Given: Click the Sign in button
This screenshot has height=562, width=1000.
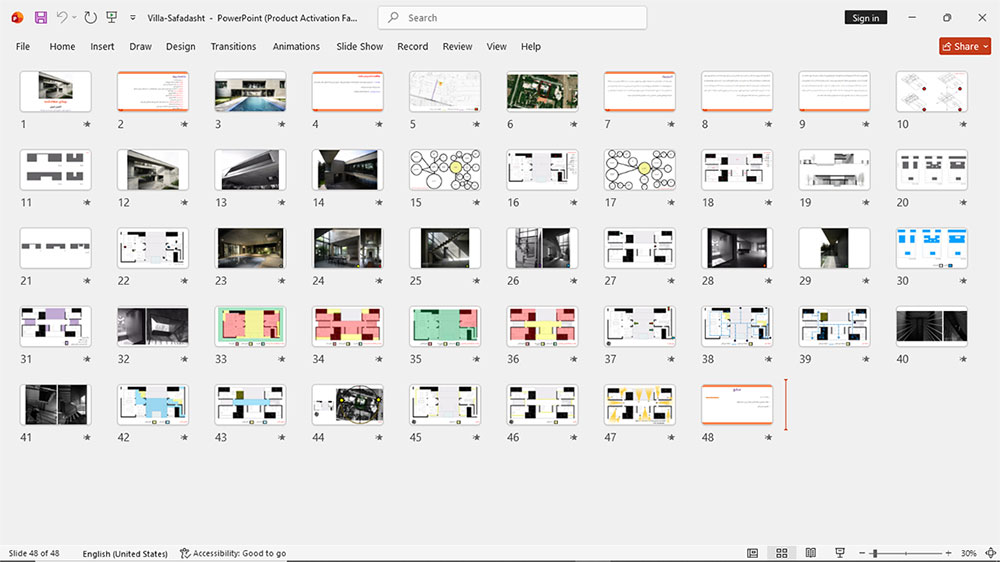Looking at the screenshot, I should pos(865,18).
